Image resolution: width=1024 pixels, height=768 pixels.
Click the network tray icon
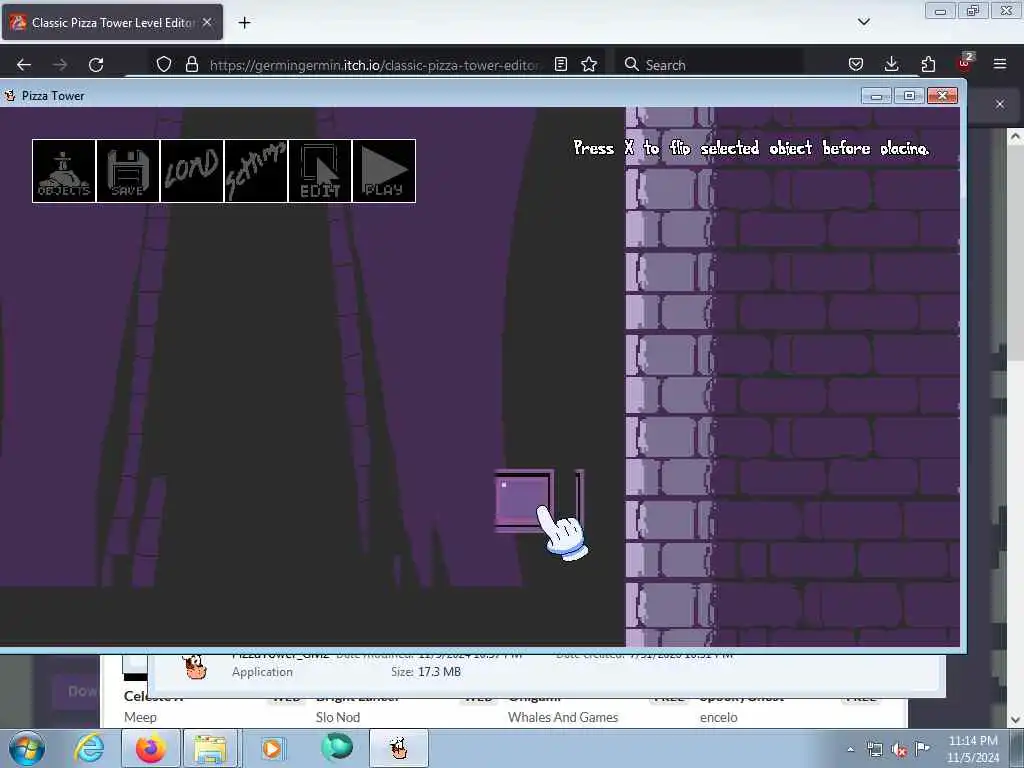[874, 750]
